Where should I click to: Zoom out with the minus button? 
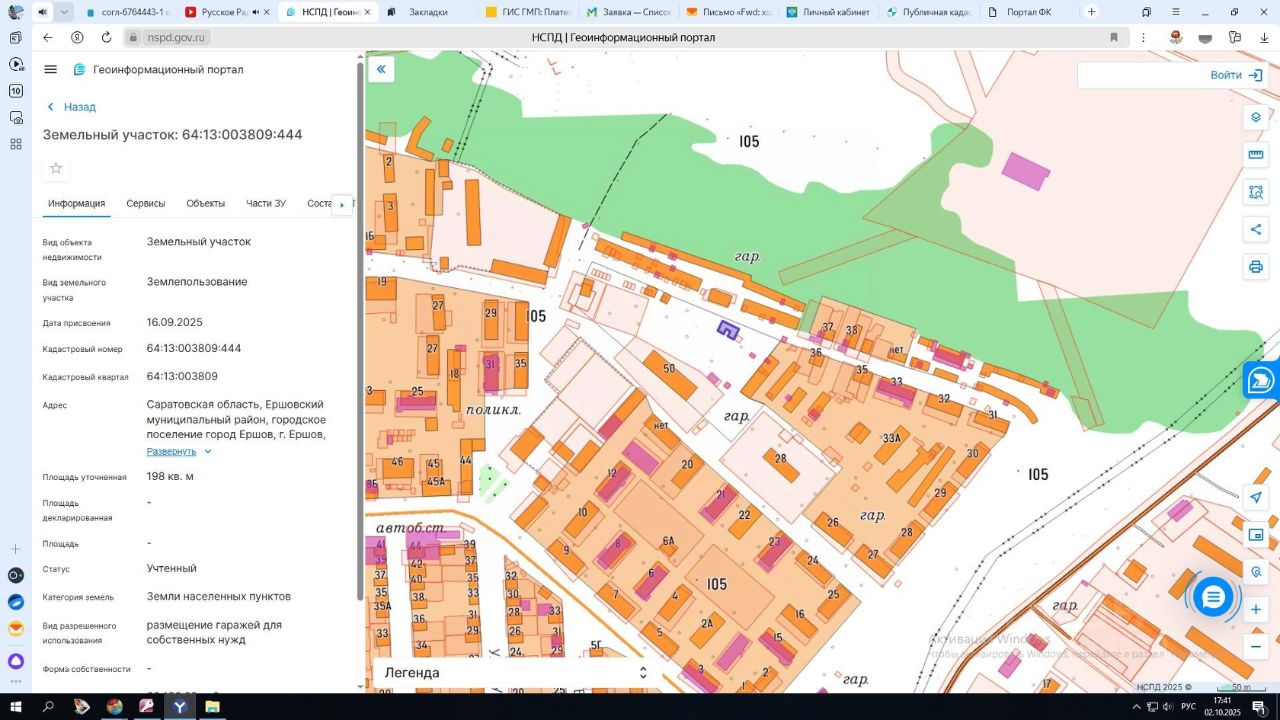point(1256,646)
